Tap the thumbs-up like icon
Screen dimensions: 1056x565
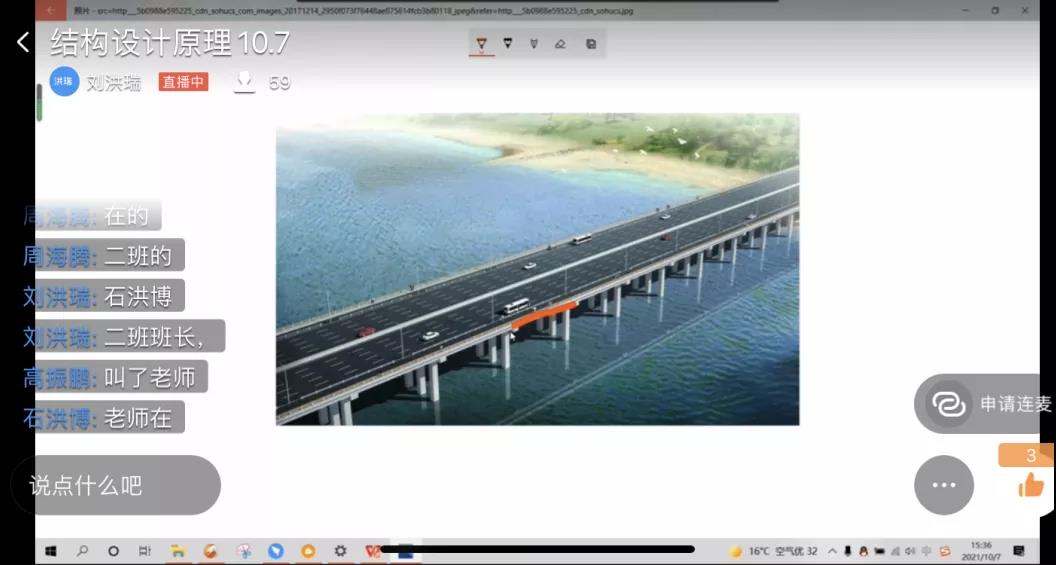click(x=1030, y=485)
